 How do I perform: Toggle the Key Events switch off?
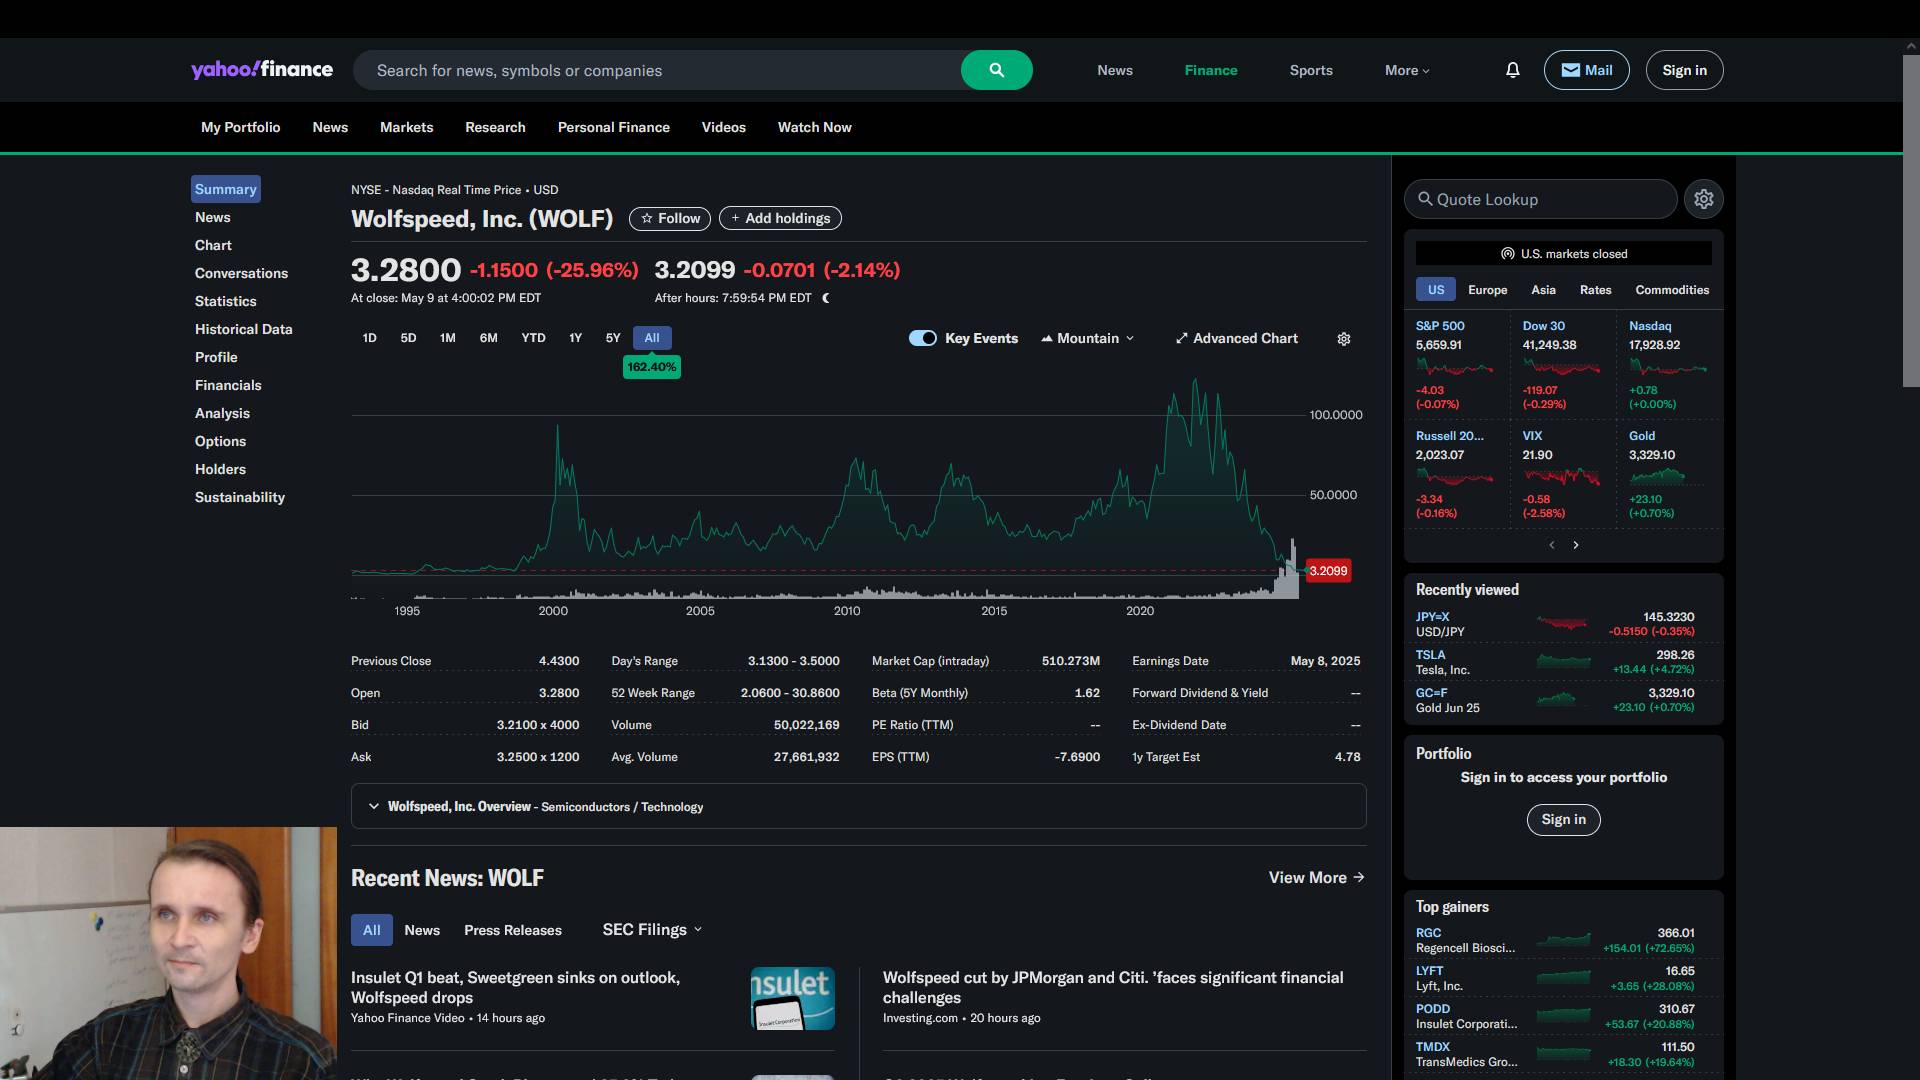click(x=922, y=338)
